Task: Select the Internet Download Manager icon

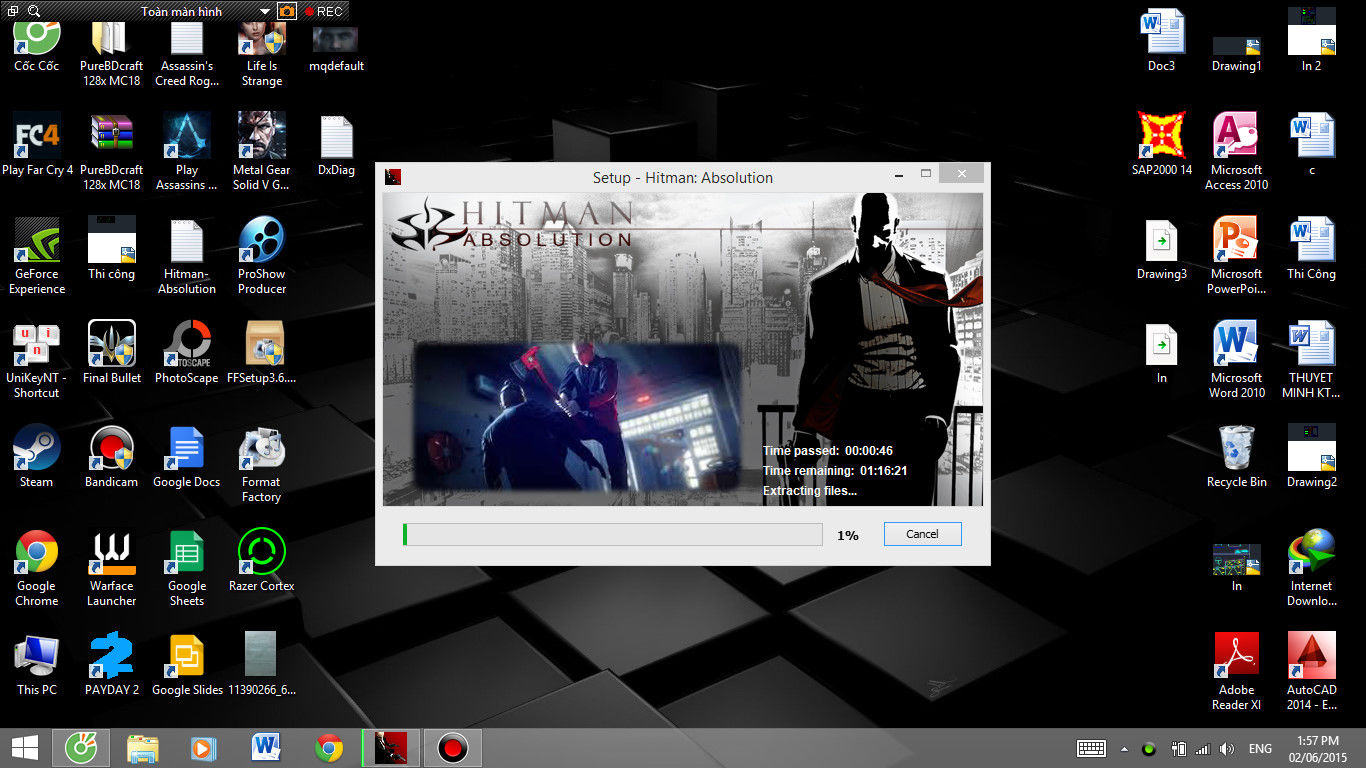Action: (1311, 553)
